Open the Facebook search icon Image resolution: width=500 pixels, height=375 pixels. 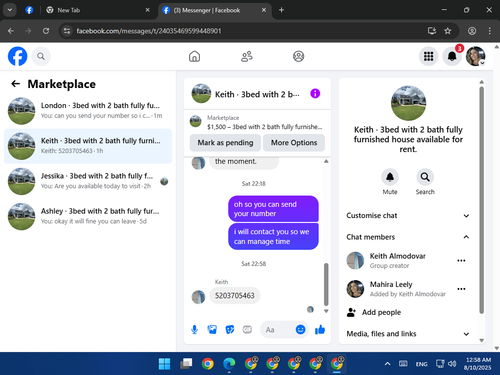(41, 56)
